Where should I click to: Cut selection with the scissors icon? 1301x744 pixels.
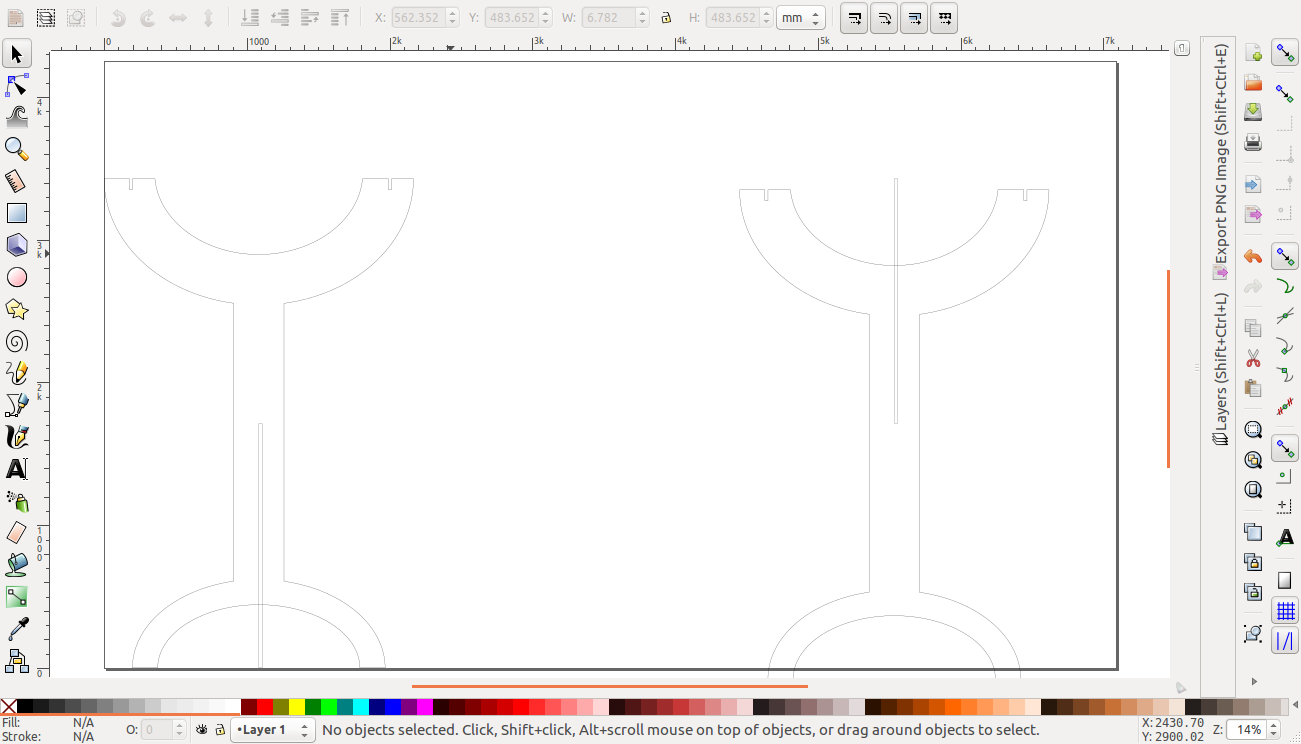pyautogui.click(x=1253, y=358)
